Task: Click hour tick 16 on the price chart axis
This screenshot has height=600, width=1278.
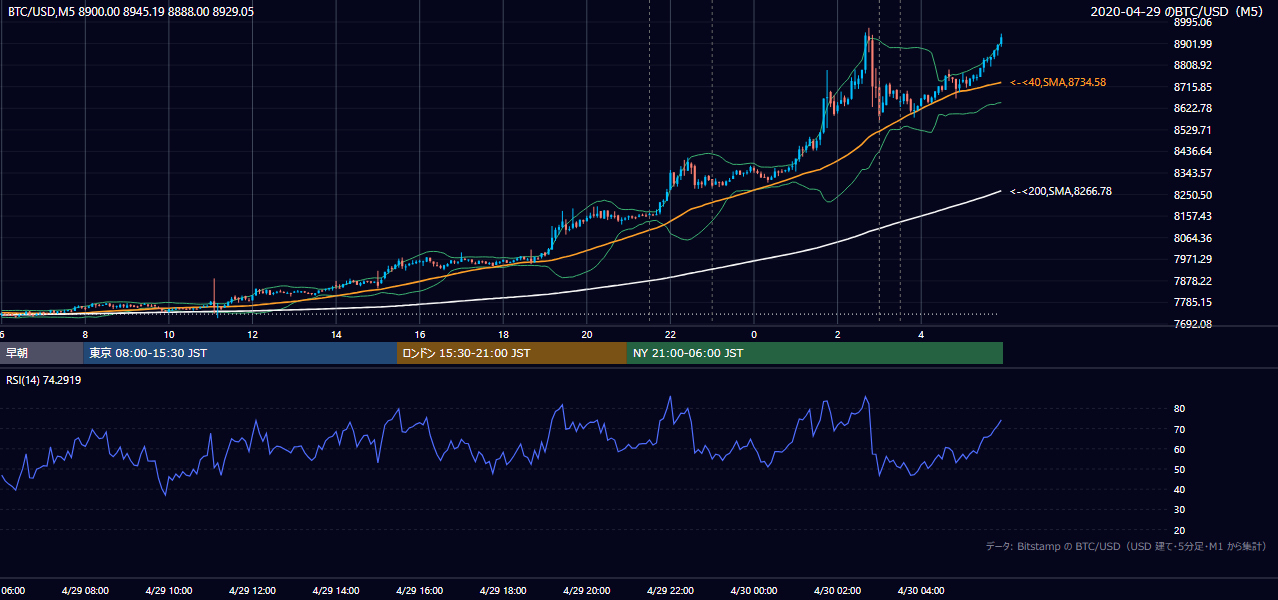Action: pos(420,334)
